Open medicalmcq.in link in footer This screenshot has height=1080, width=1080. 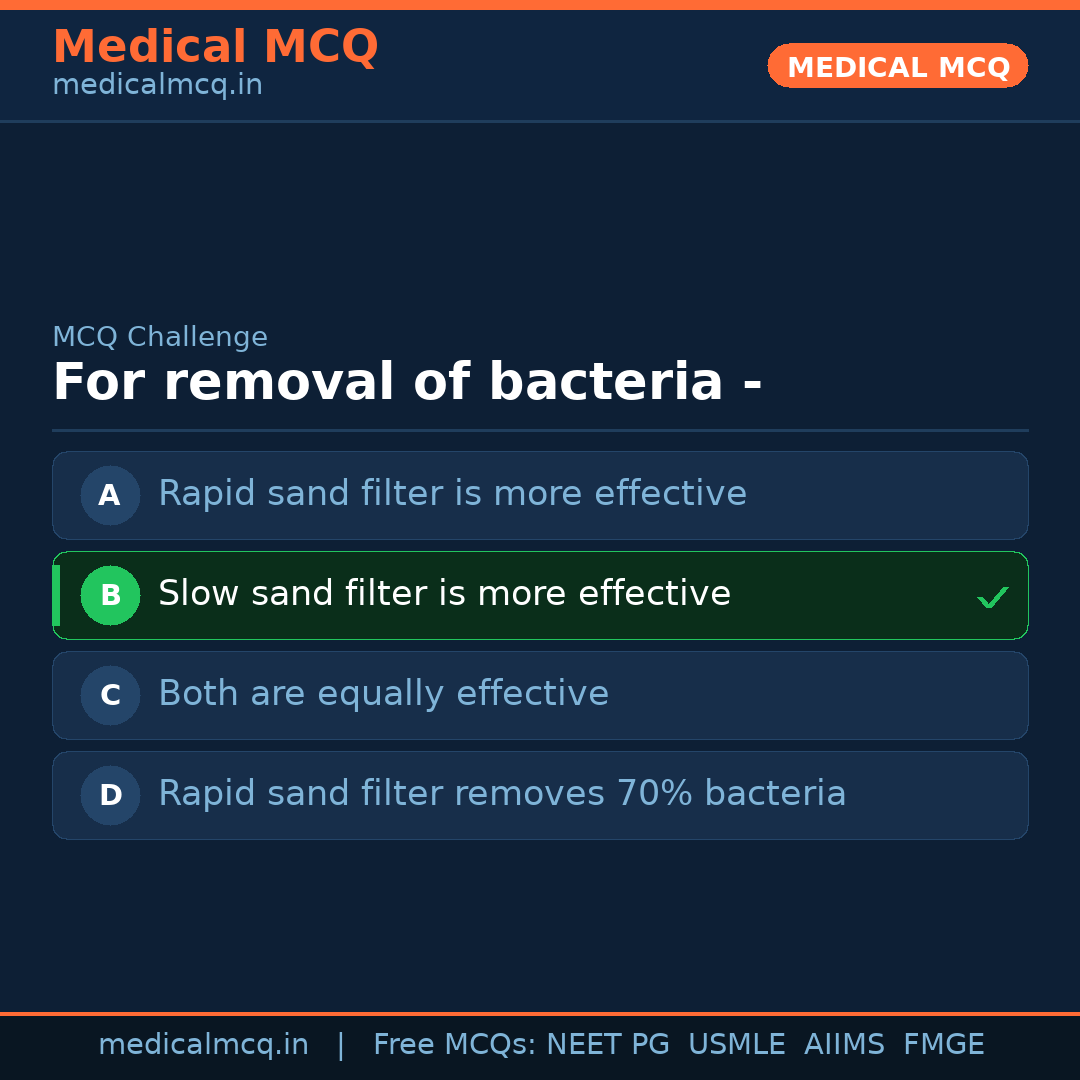click(x=203, y=1045)
